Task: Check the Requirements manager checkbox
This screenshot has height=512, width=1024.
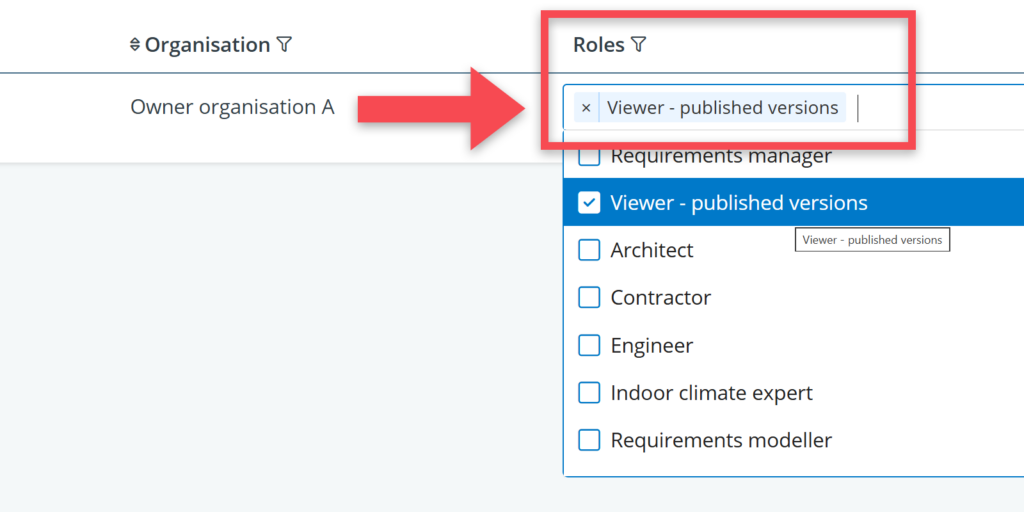Action: click(590, 157)
